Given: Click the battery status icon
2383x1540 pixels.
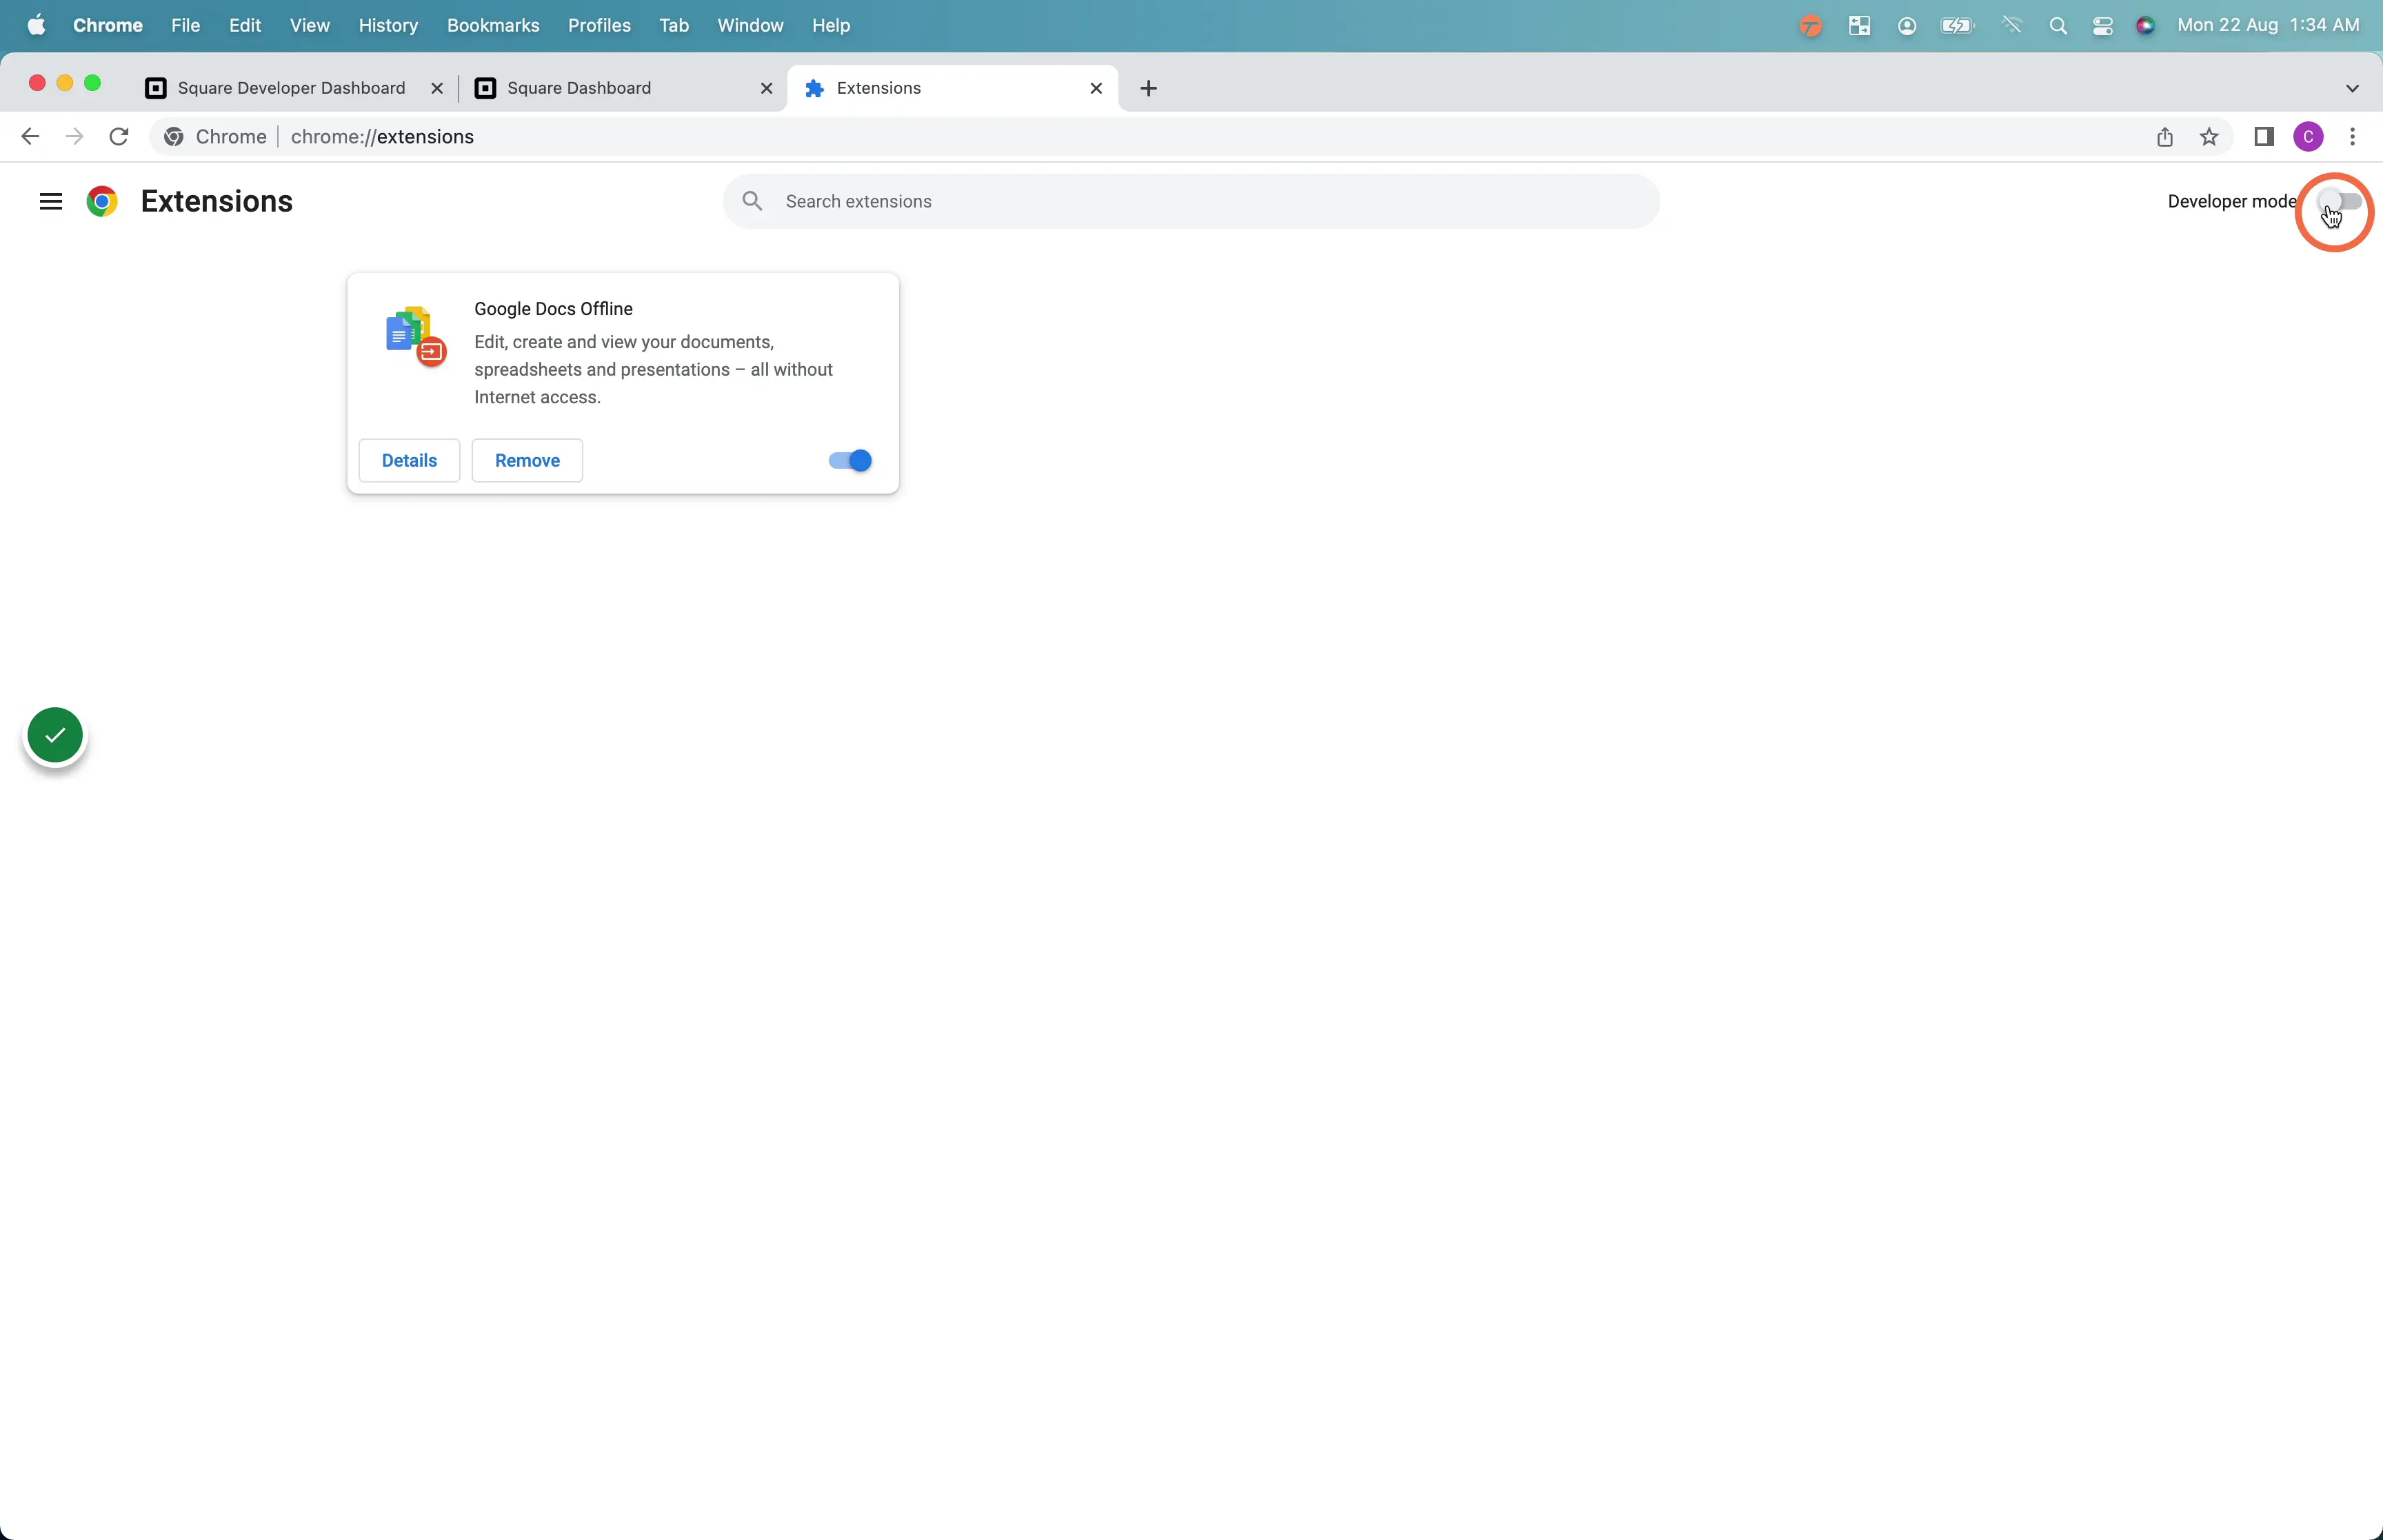Looking at the screenshot, I should point(1957,26).
